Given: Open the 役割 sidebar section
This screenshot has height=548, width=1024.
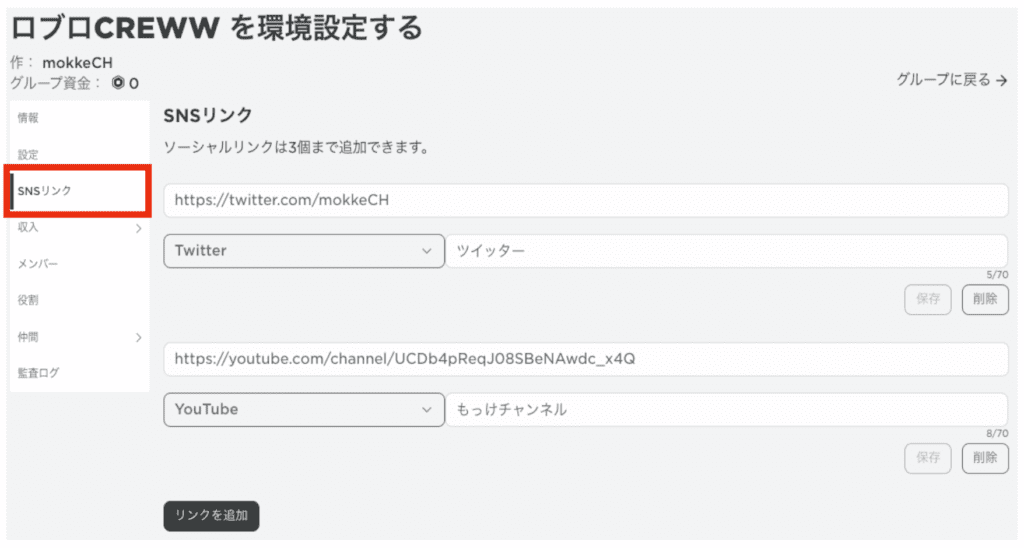Looking at the screenshot, I should 28,300.
